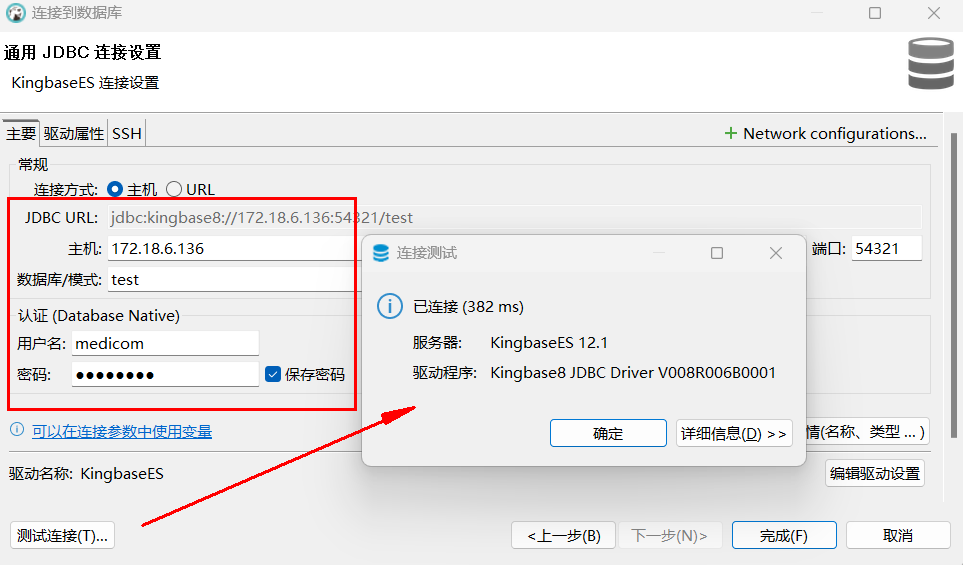The height and width of the screenshot is (565, 963).
Task: Click the <上一步(B) button
Action: click(564, 536)
